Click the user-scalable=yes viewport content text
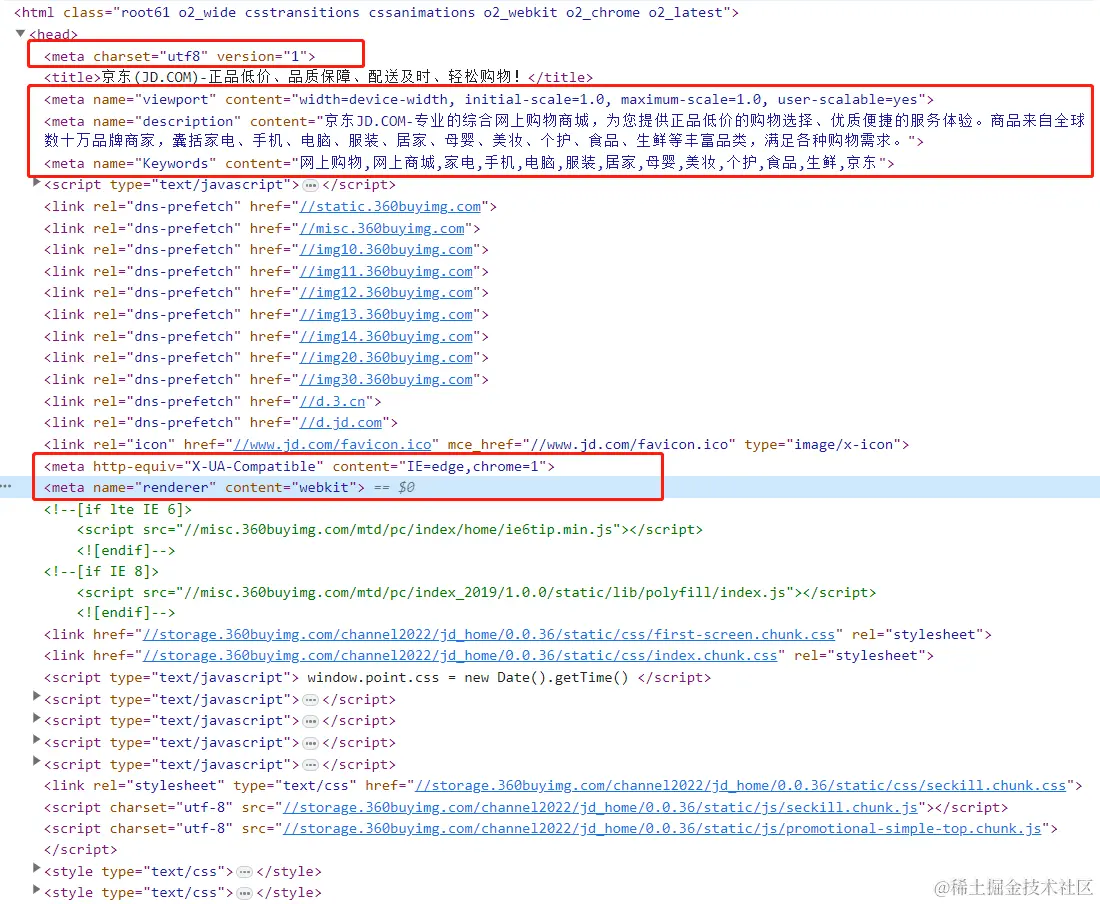This screenshot has height=904, width=1100. pyautogui.click(x=847, y=100)
